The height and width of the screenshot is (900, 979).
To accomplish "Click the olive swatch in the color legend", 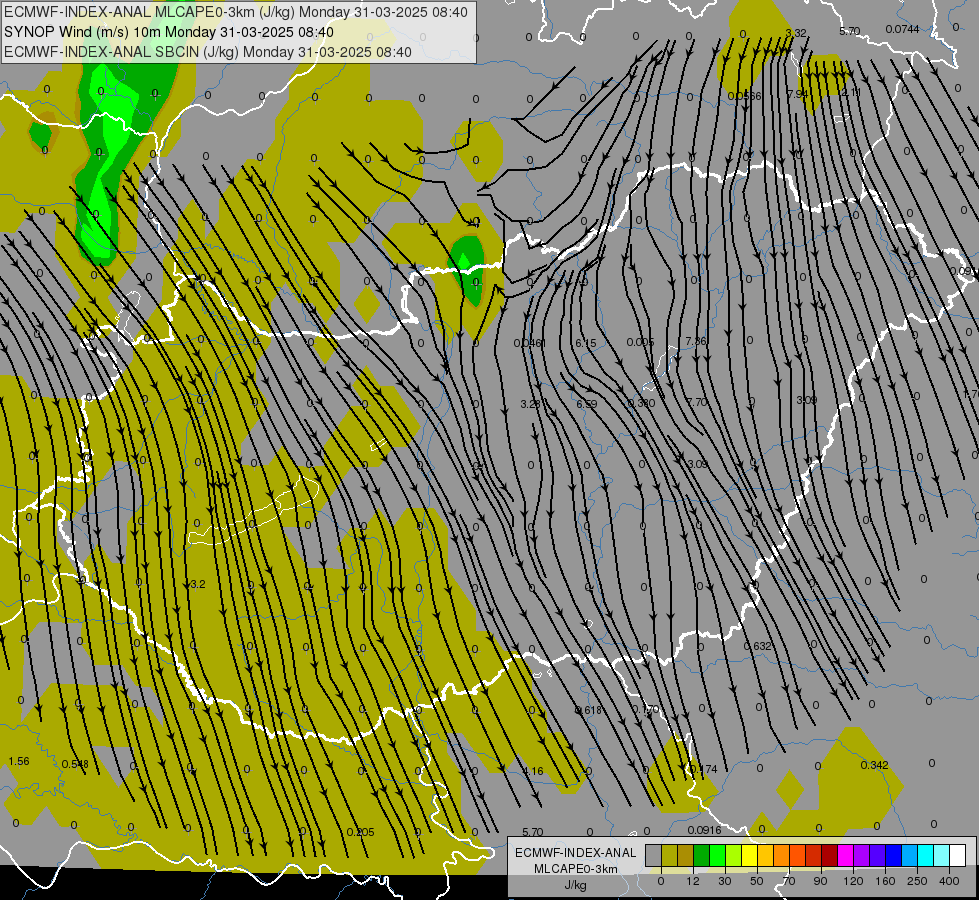I will [x=669, y=855].
